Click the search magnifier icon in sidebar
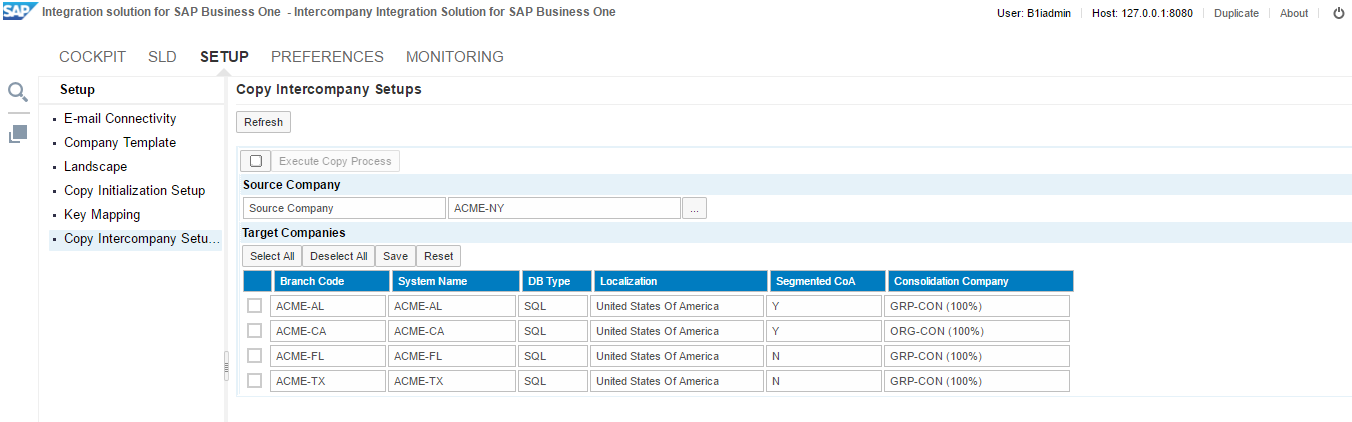The height and width of the screenshot is (422, 1352). (18, 93)
